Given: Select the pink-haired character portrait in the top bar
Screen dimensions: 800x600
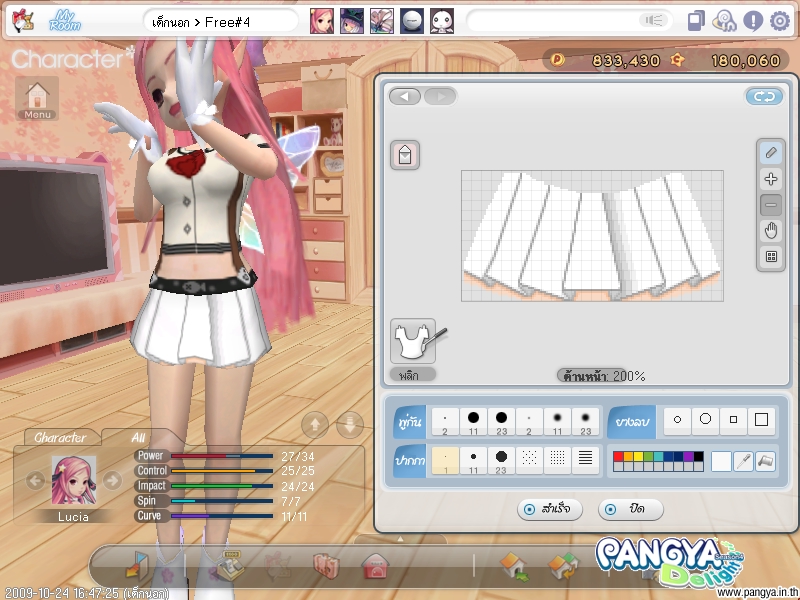Looking at the screenshot, I should [322, 21].
